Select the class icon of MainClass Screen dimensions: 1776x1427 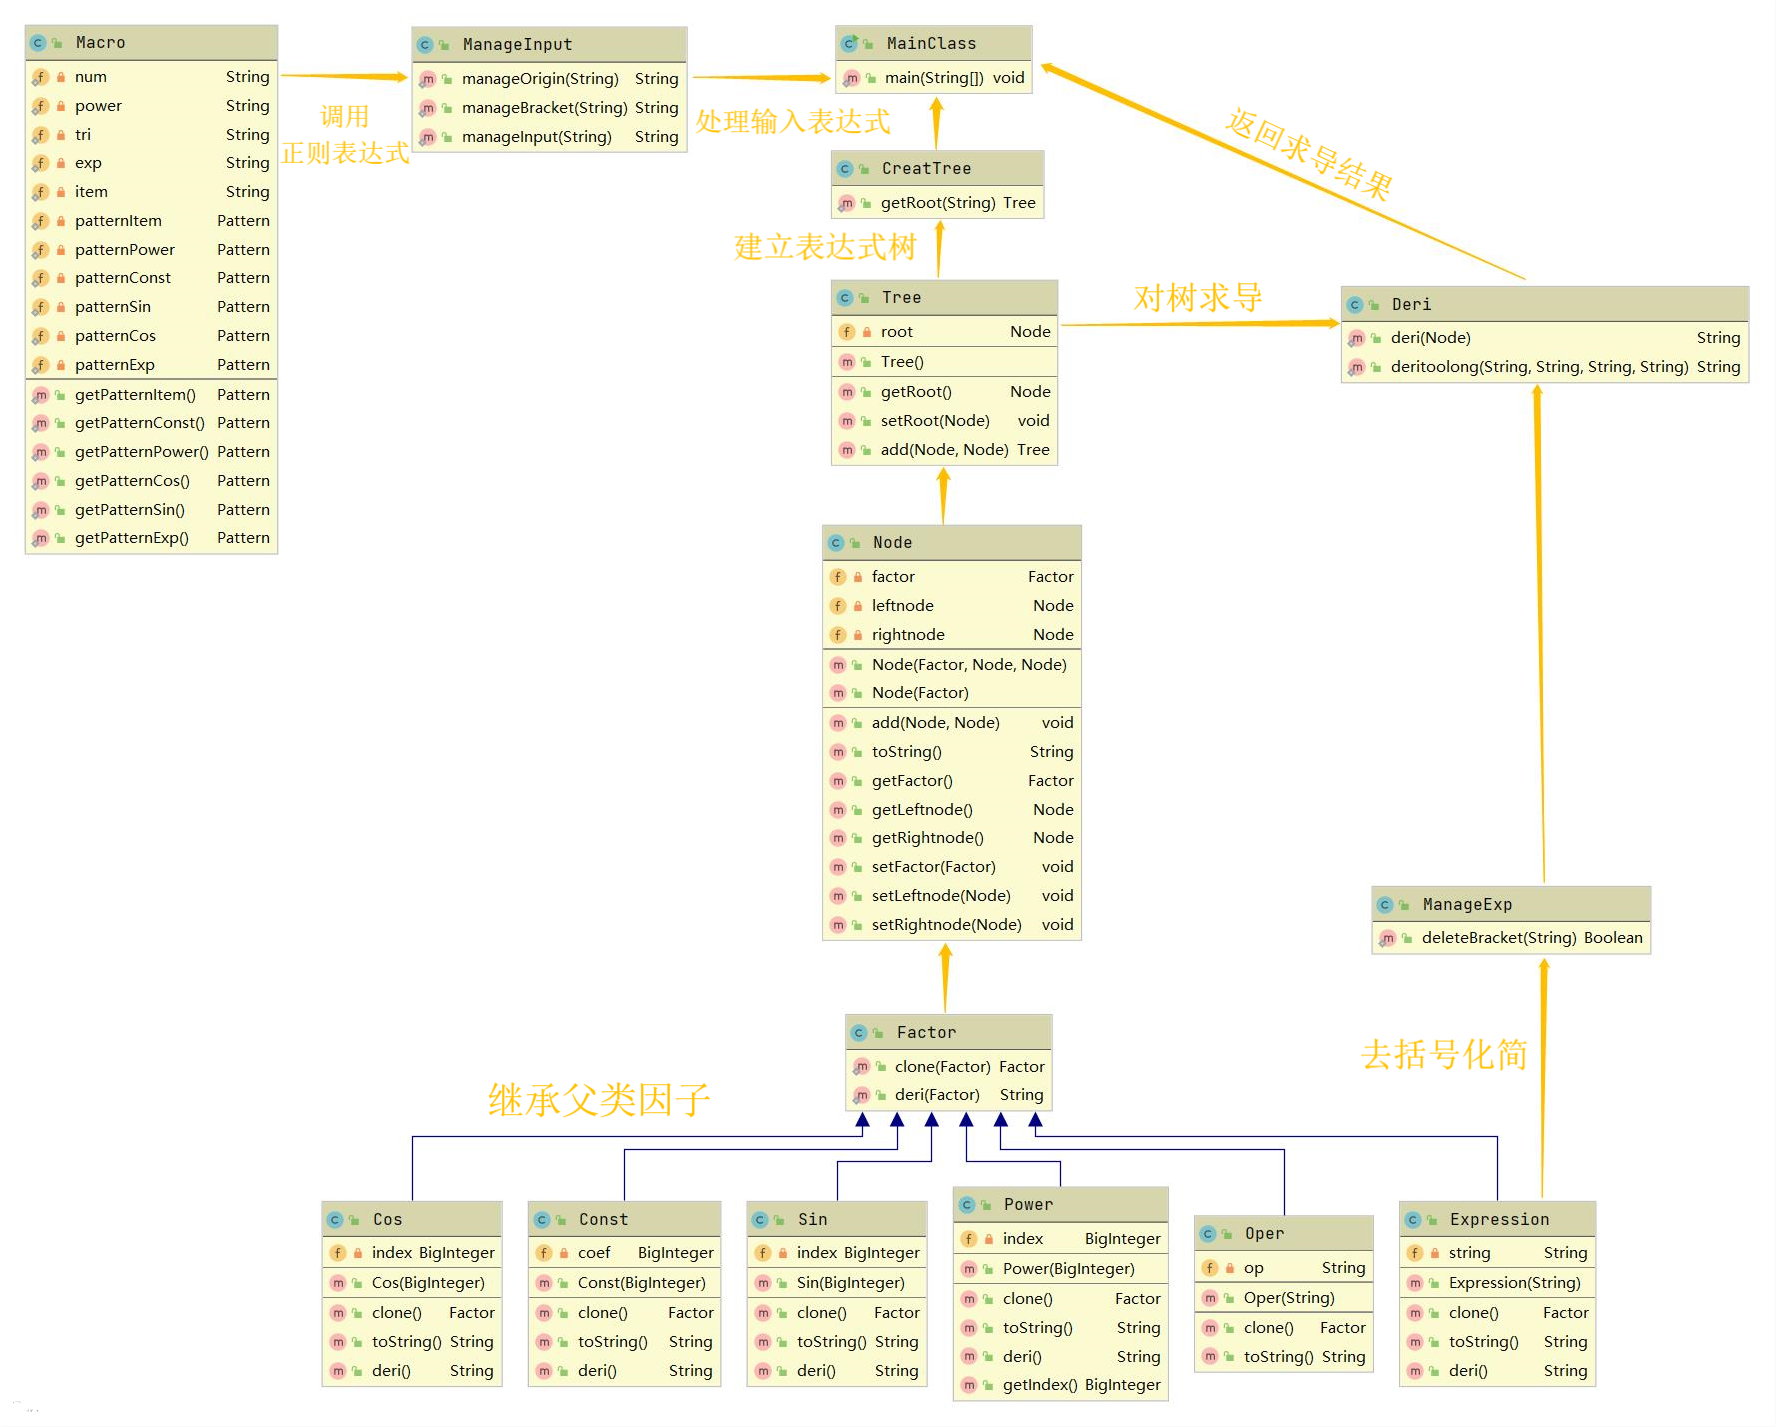[x=849, y=43]
